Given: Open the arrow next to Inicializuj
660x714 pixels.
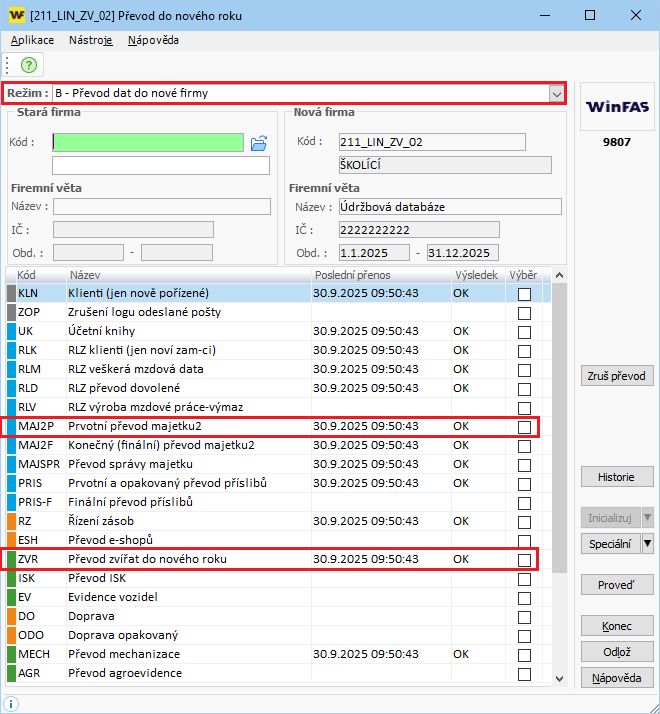Looking at the screenshot, I should click(x=647, y=517).
